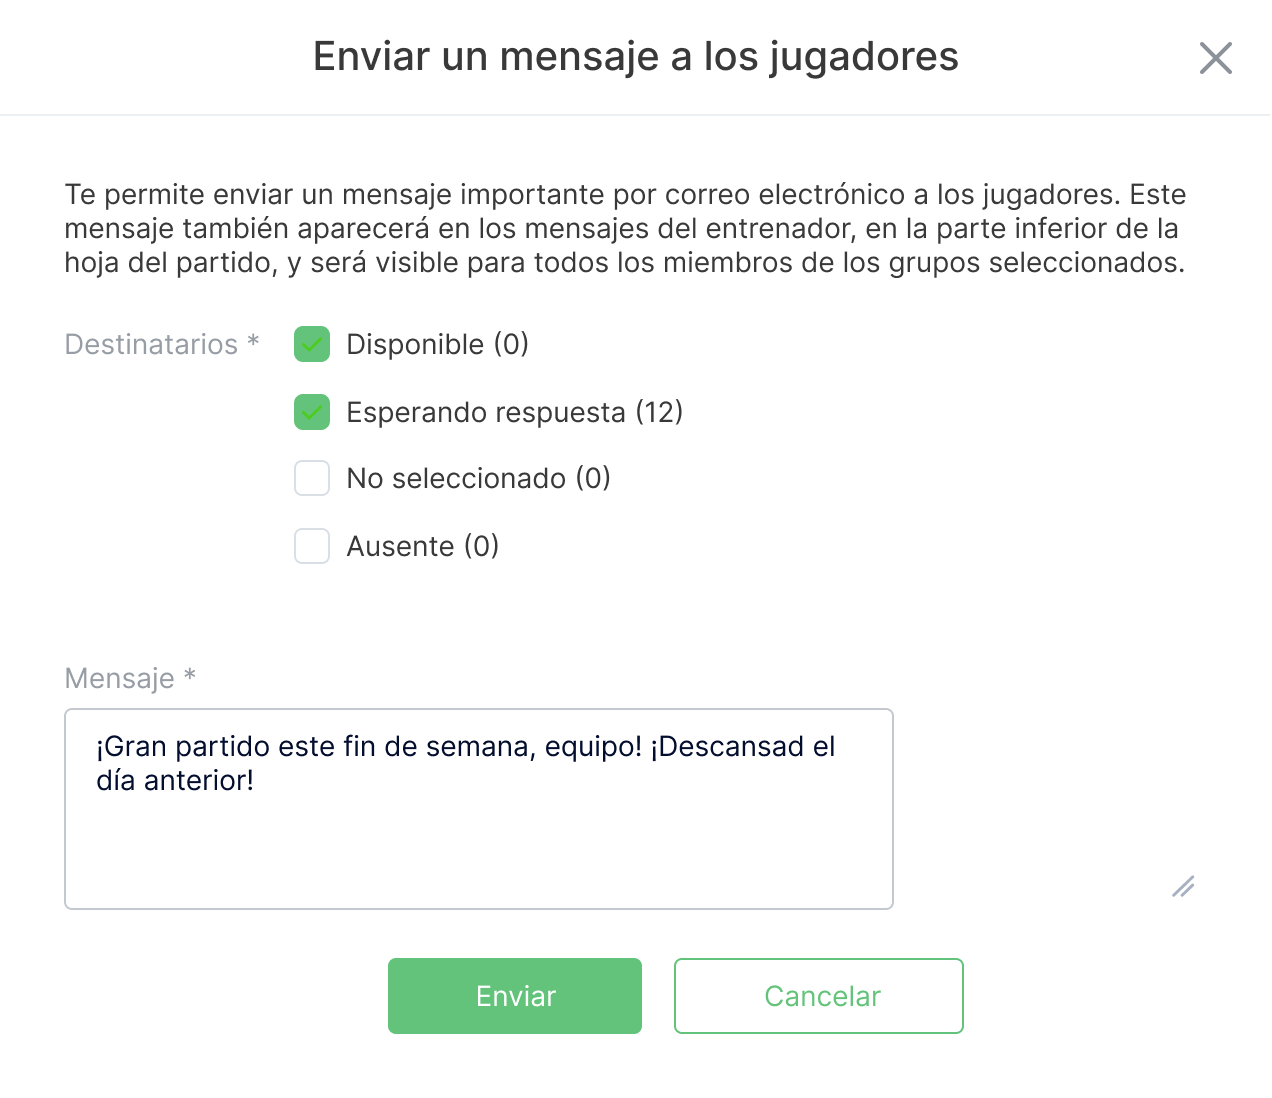Check the Ausente (0) recipients checkbox

(311, 546)
